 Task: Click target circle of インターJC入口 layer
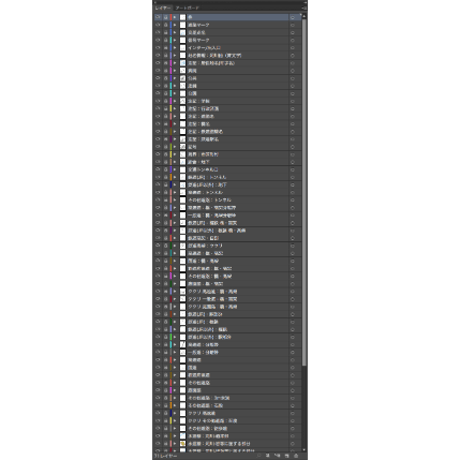click(292, 48)
